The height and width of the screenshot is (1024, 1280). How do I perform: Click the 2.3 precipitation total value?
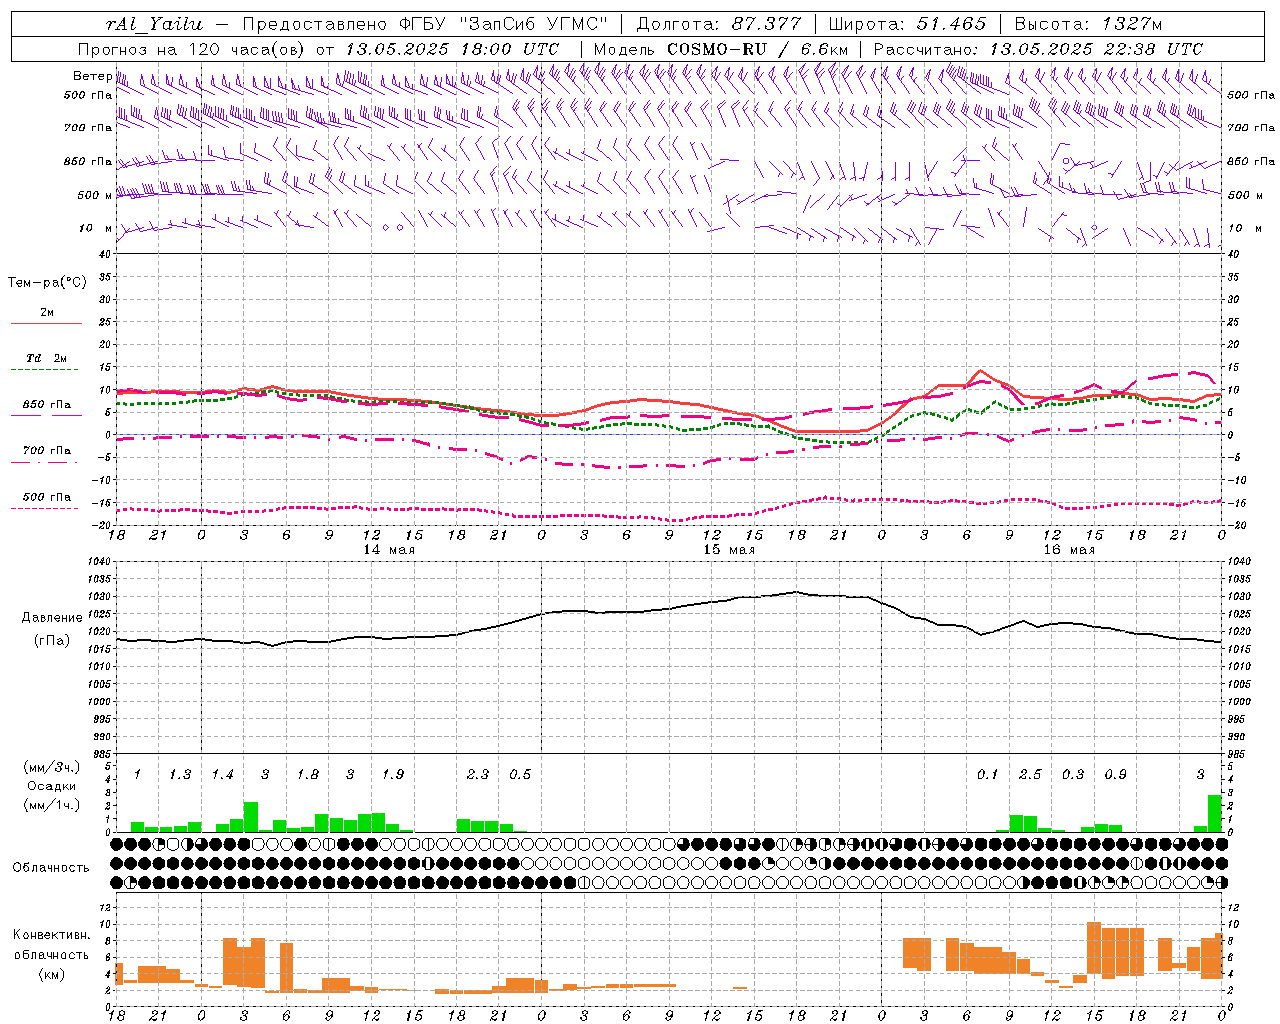click(478, 775)
